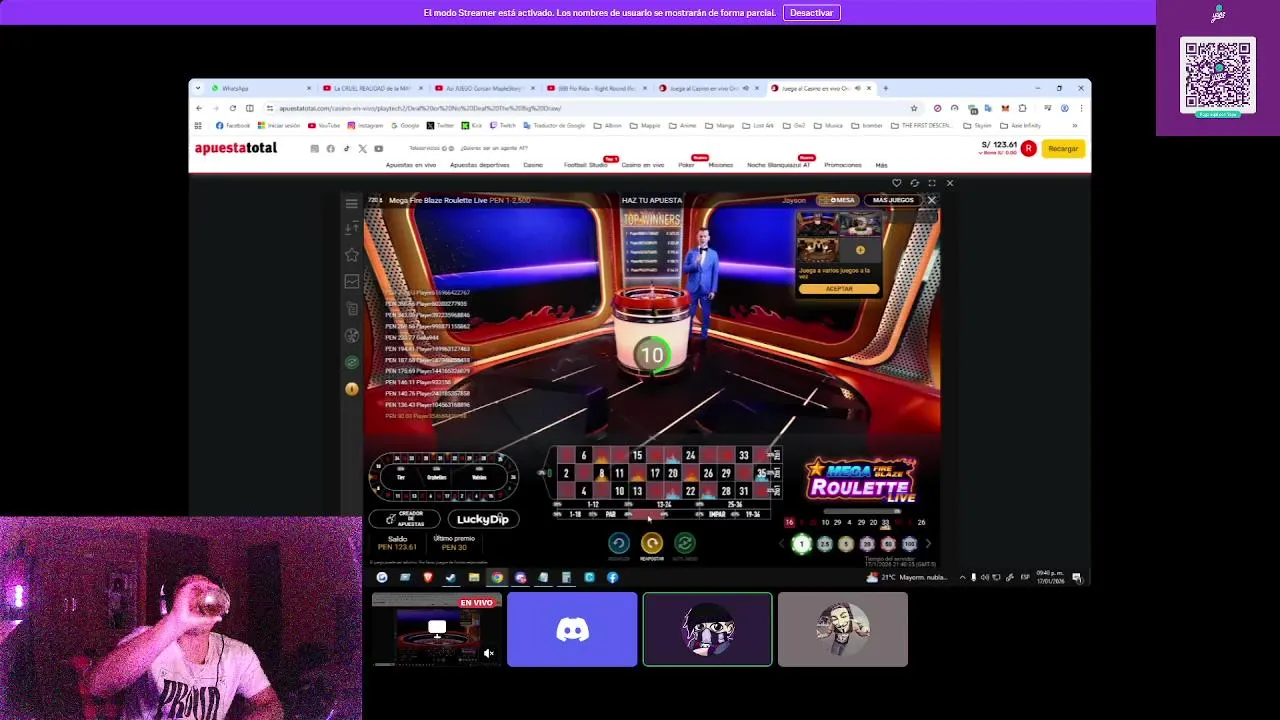Open the Promociones menu item
Screen dimensions: 1280x720
(843, 165)
